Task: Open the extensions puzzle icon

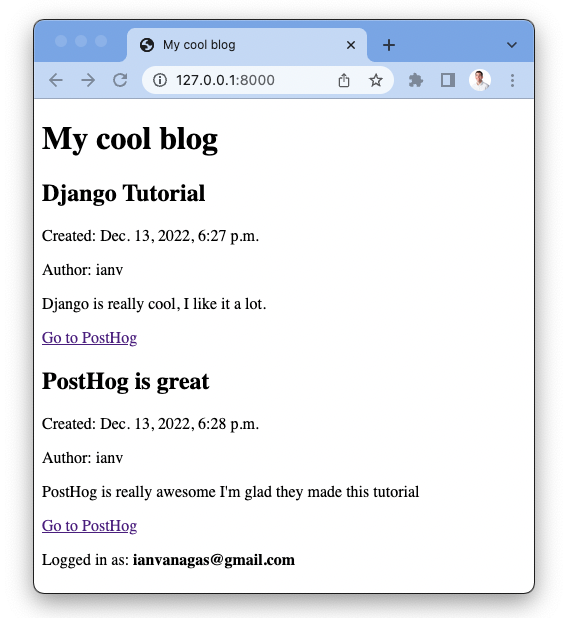Action: (x=416, y=80)
